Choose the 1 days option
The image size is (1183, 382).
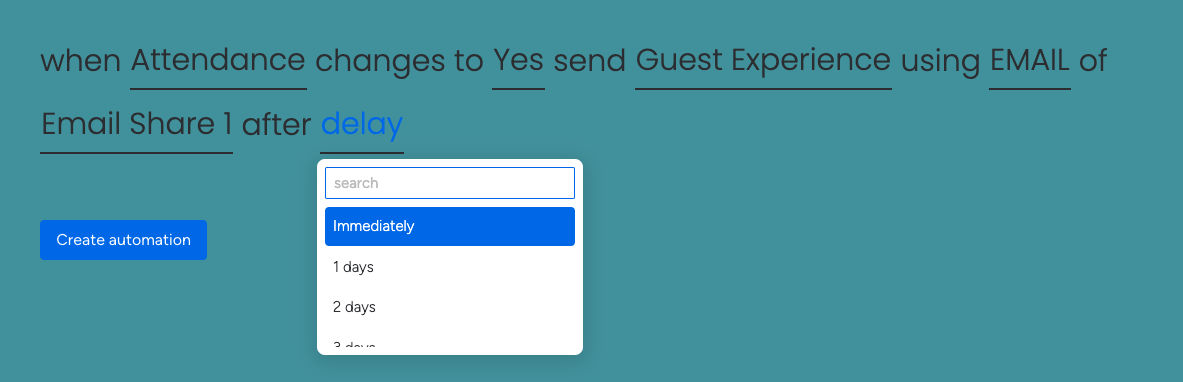pyautogui.click(x=450, y=267)
